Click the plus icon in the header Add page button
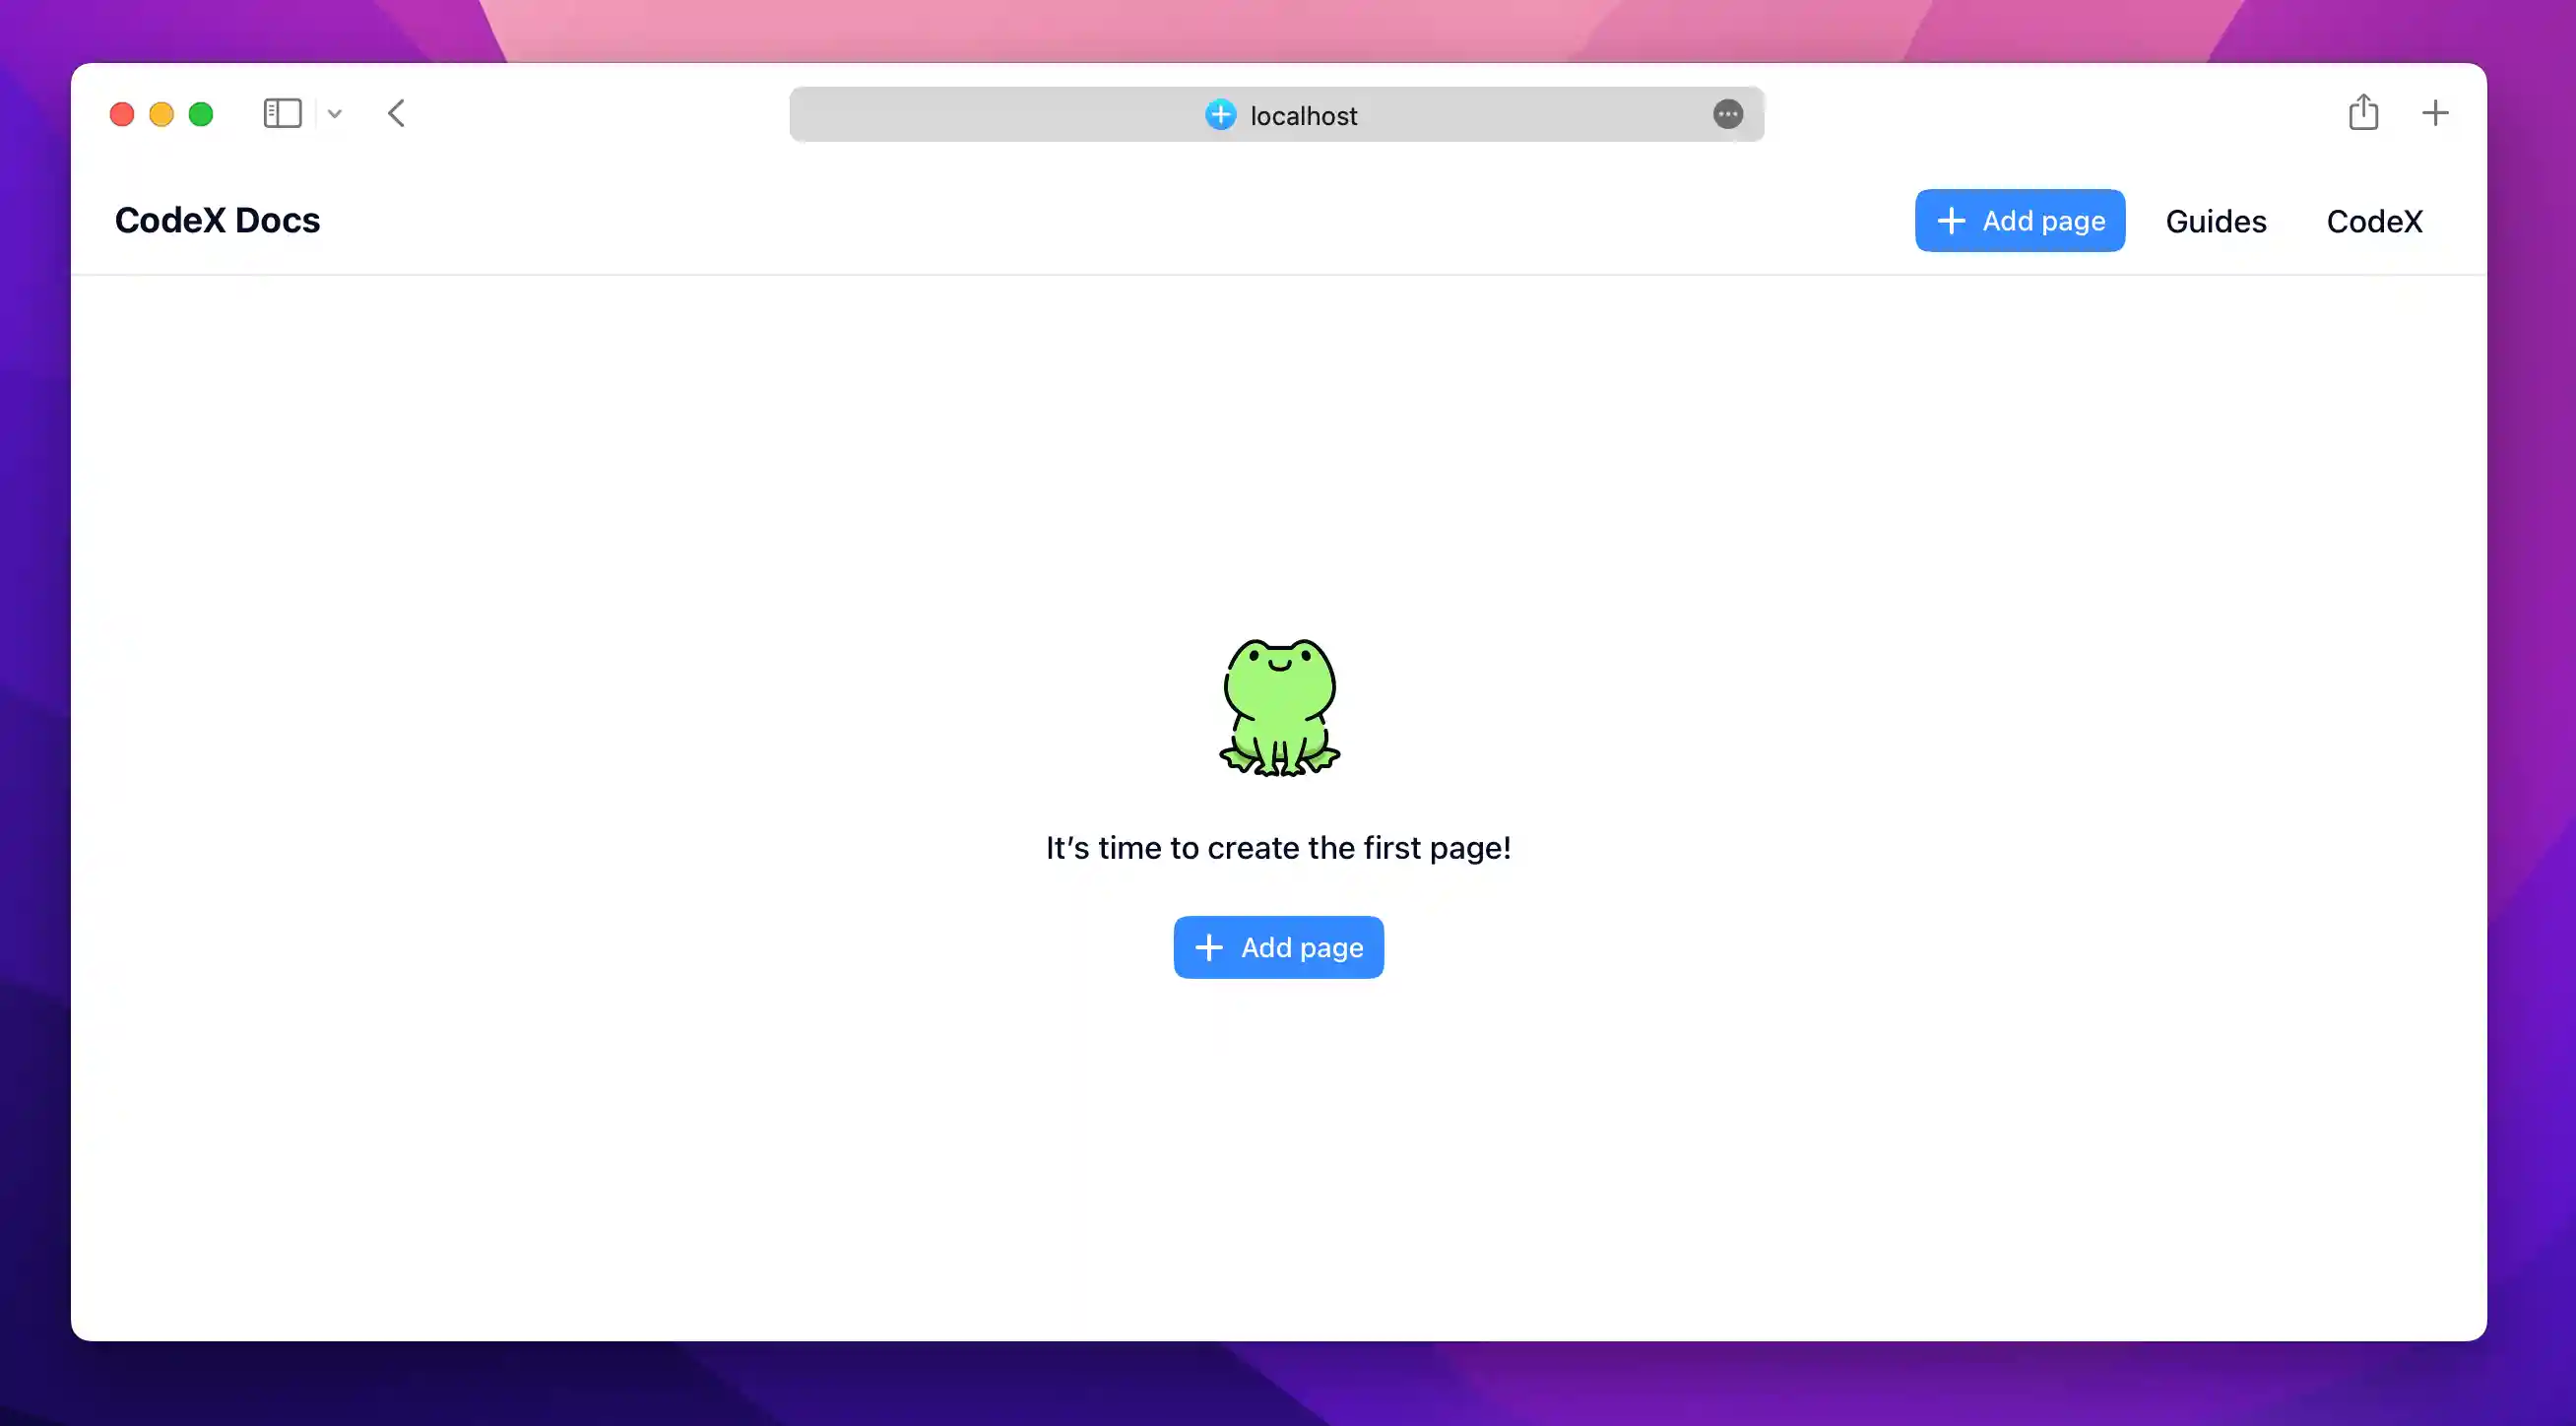This screenshot has width=2576, height=1426. point(1951,221)
